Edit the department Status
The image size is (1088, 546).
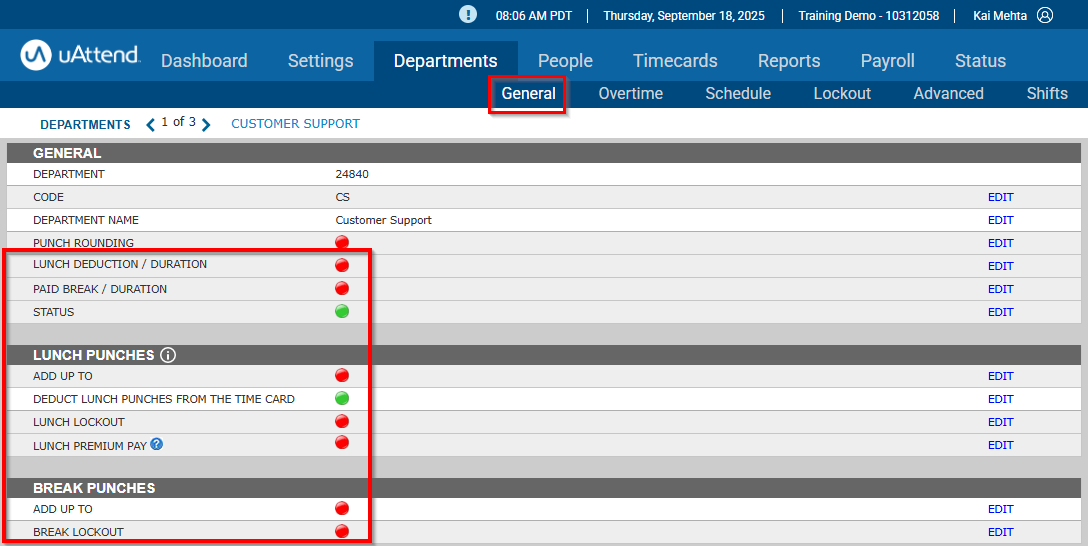point(1001,312)
